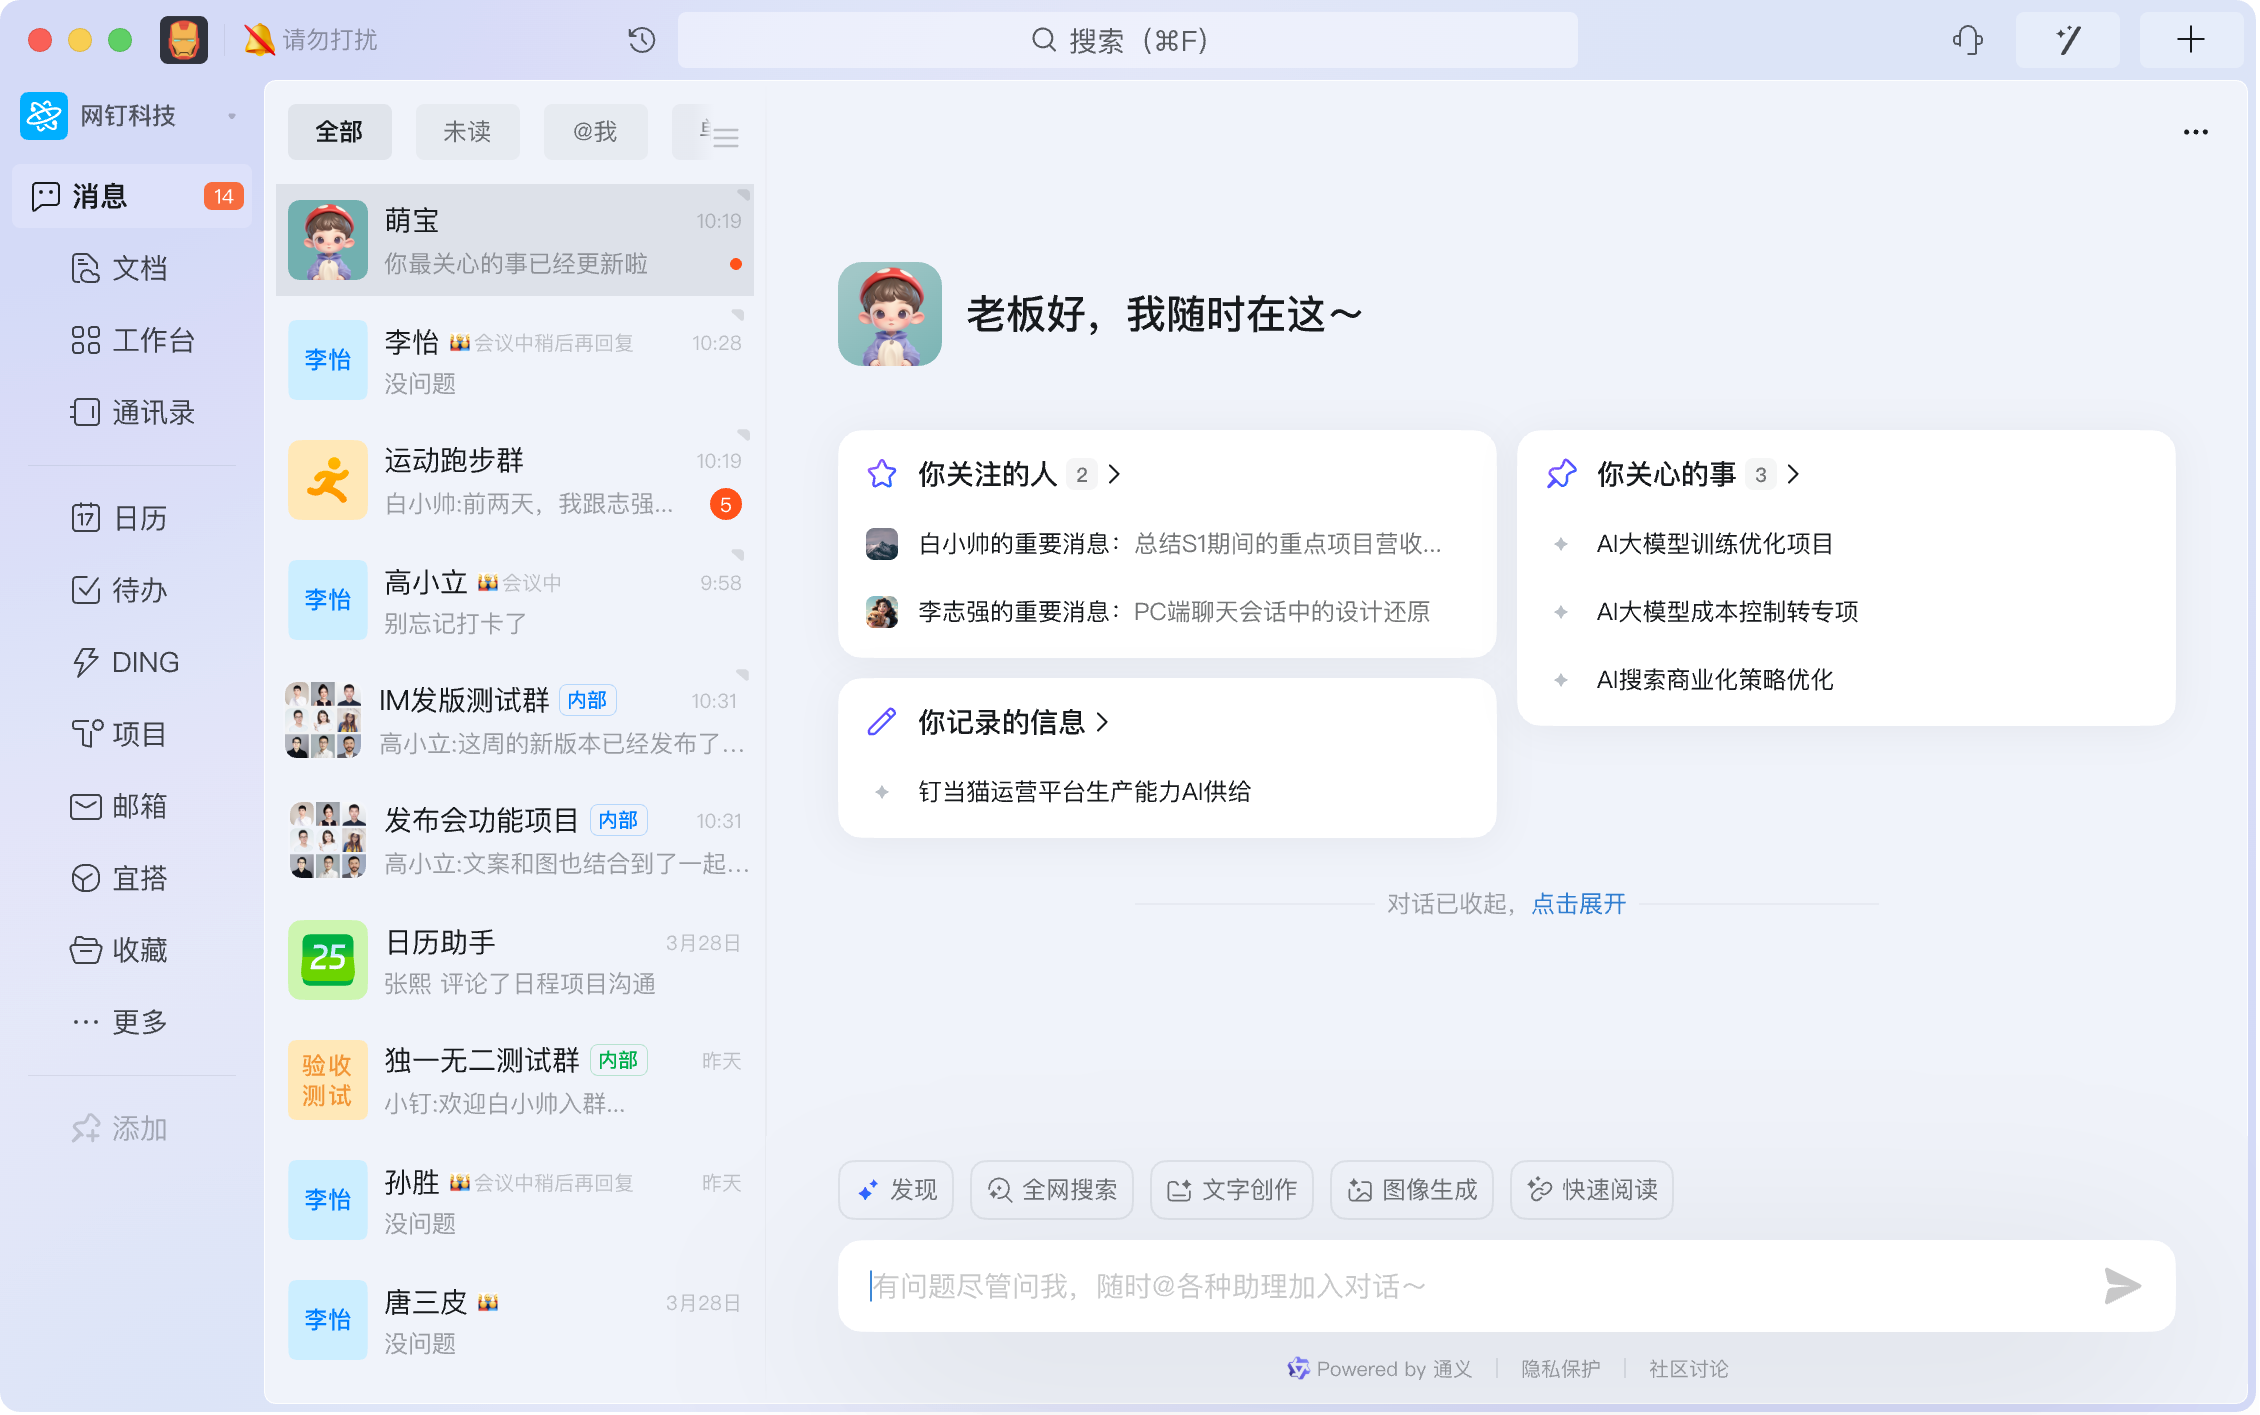Click the 点击展开 link
The image size is (2260, 1415).
tap(1578, 904)
